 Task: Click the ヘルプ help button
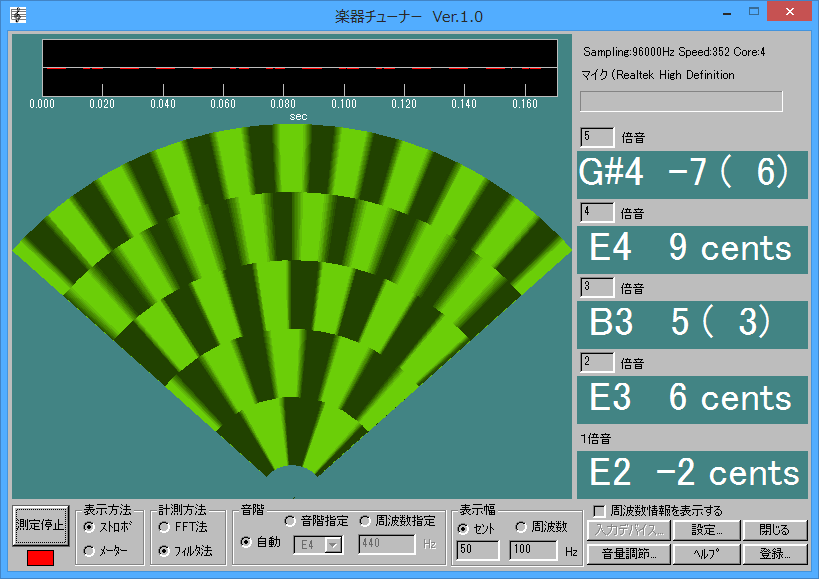coord(713,553)
